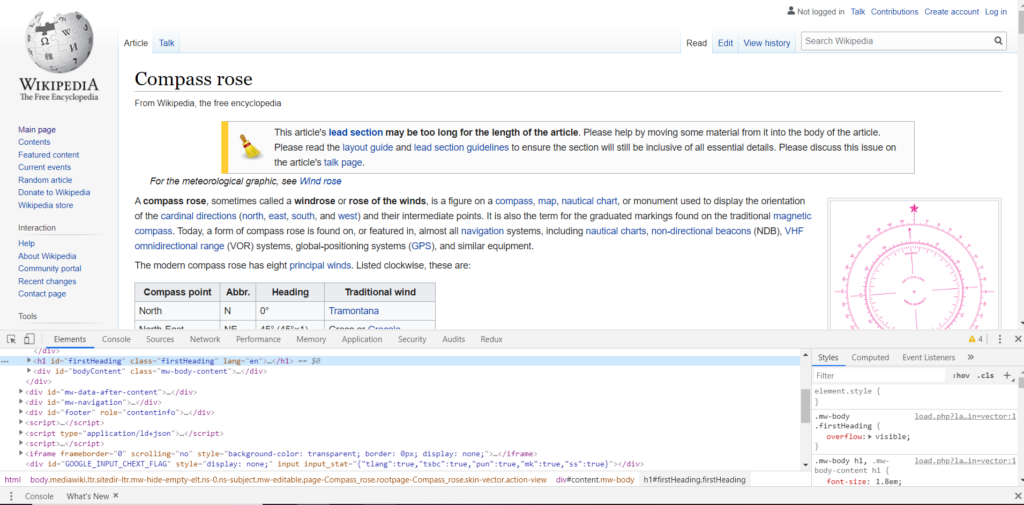
Task: Expand the mw-navigation div node
Action: (x=21, y=402)
